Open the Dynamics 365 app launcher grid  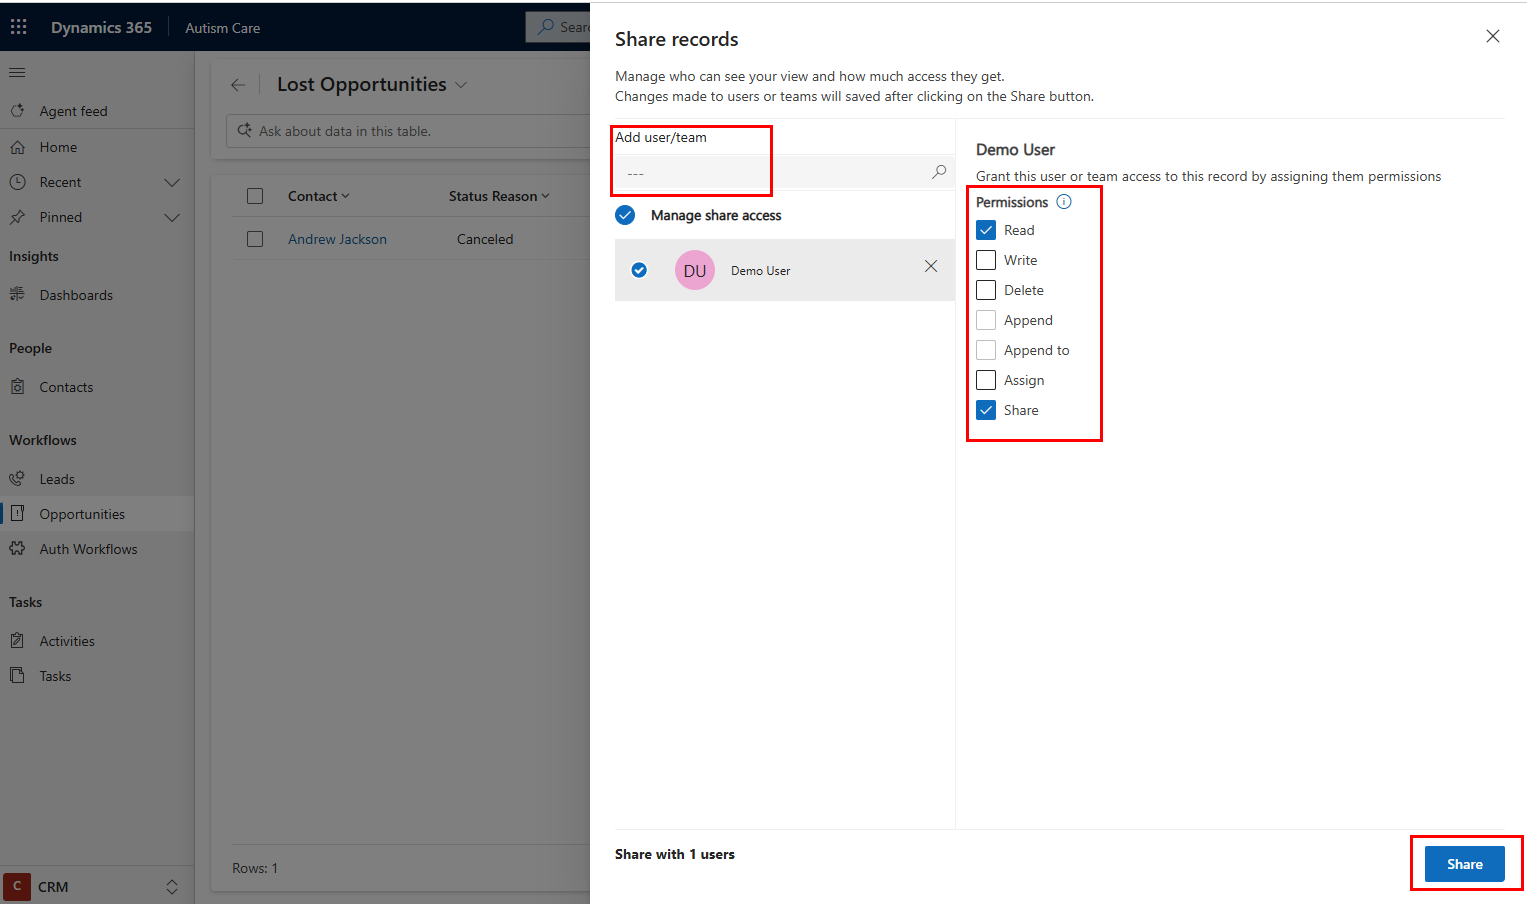pos(19,27)
